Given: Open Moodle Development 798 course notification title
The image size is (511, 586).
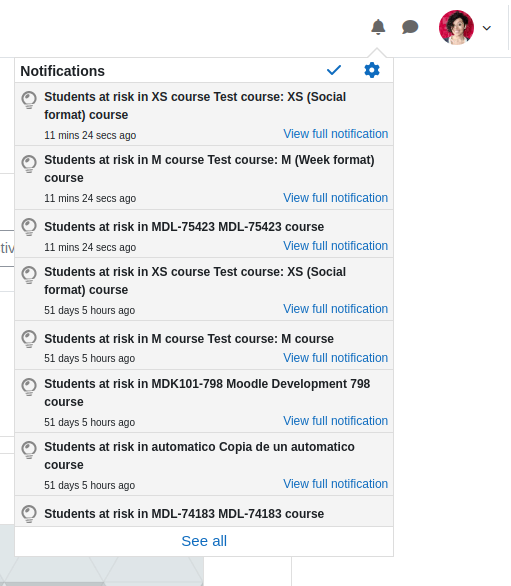Looking at the screenshot, I should click(x=207, y=393).
